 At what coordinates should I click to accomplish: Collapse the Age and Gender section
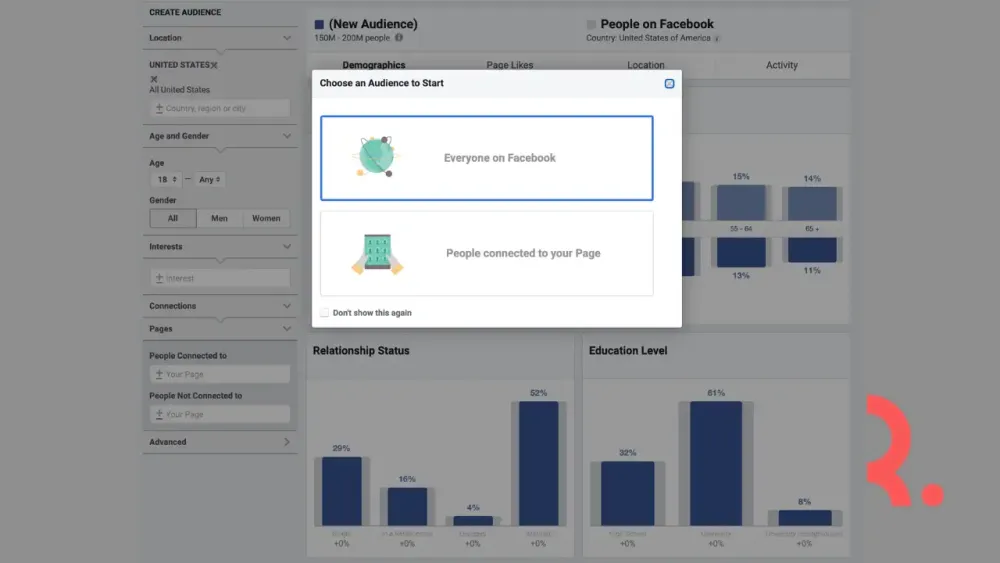287,136
